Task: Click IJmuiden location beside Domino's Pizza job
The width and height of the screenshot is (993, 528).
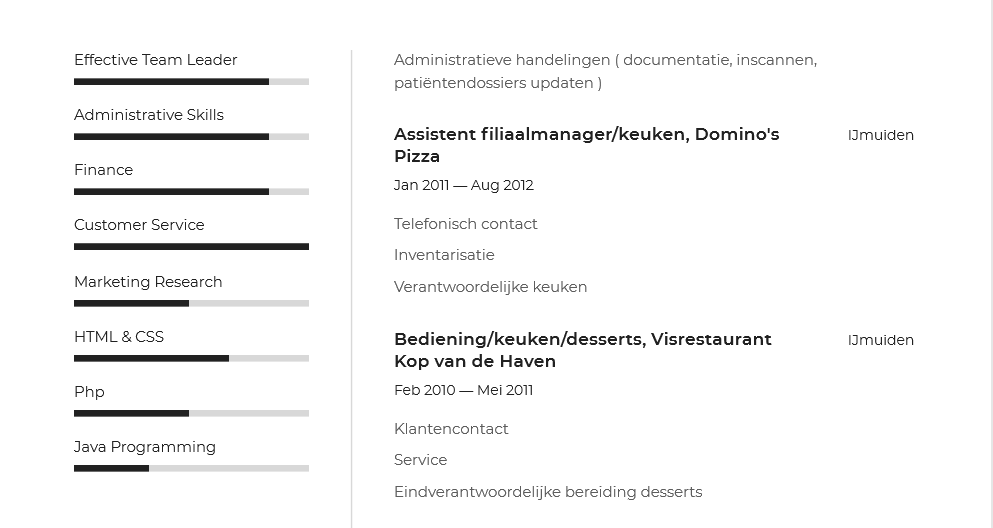Action: tap(880, 135)
